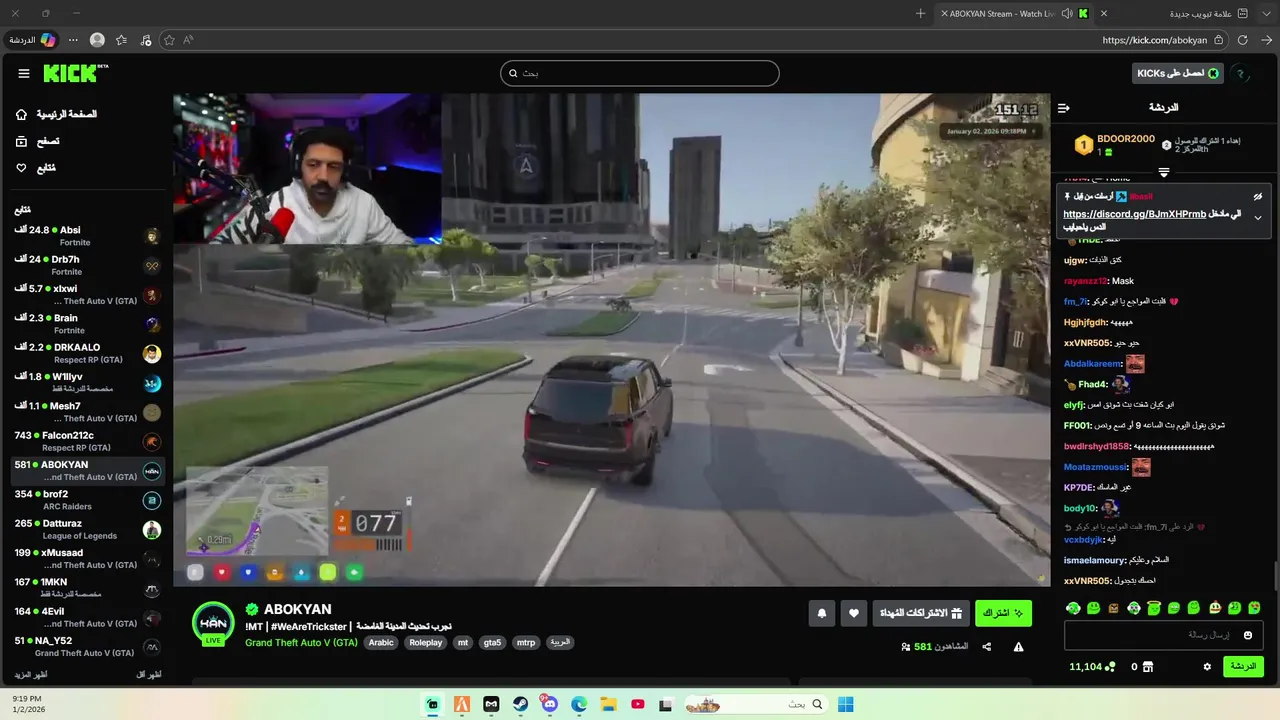Image resolution: width=1280 pixels, height=720 pixels.
Task: Click the green Chat send button
Action: coord(1243,667)
